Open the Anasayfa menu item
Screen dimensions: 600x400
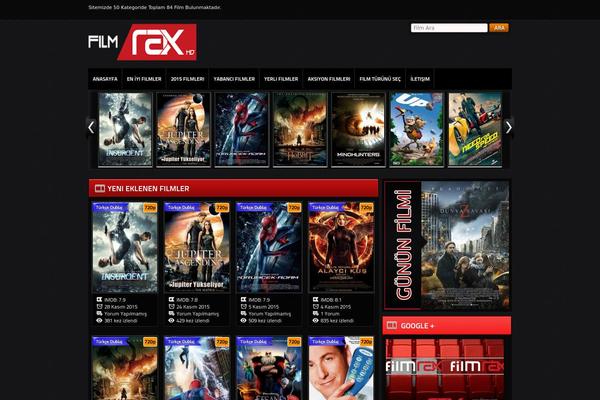[x=105, y=79]
